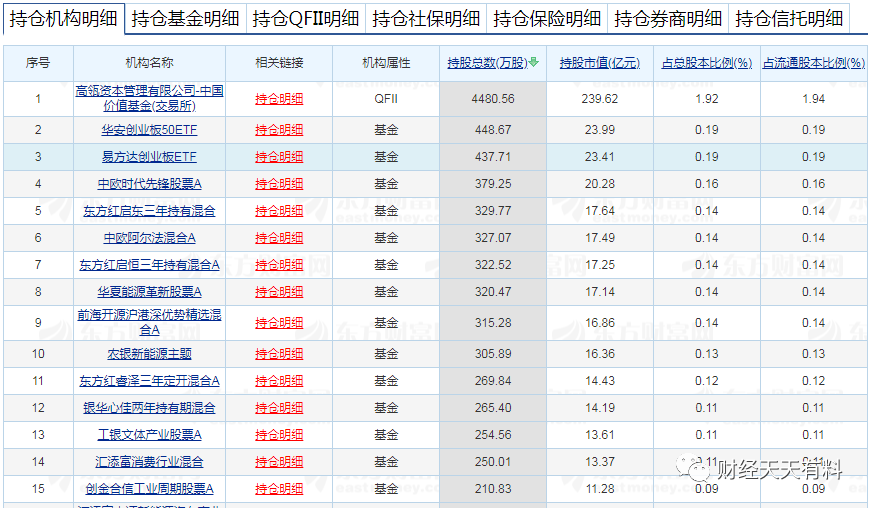
Task: Click 持仓明细 for 前海开源沪港深优势精选混合A
Action: pos(279,323)
